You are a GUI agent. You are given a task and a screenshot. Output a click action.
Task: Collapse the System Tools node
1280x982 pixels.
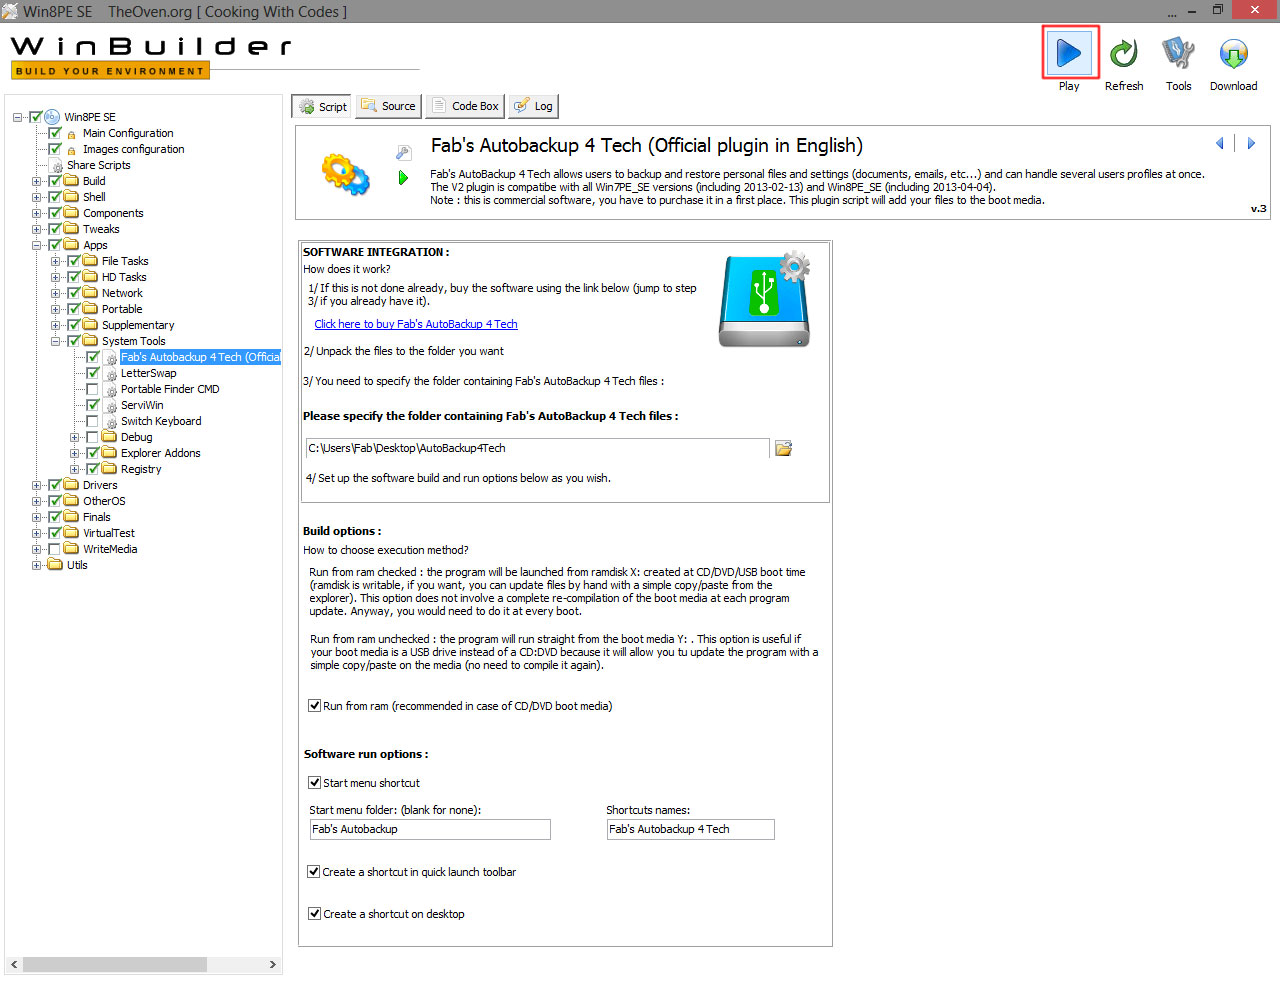point(56,341)
